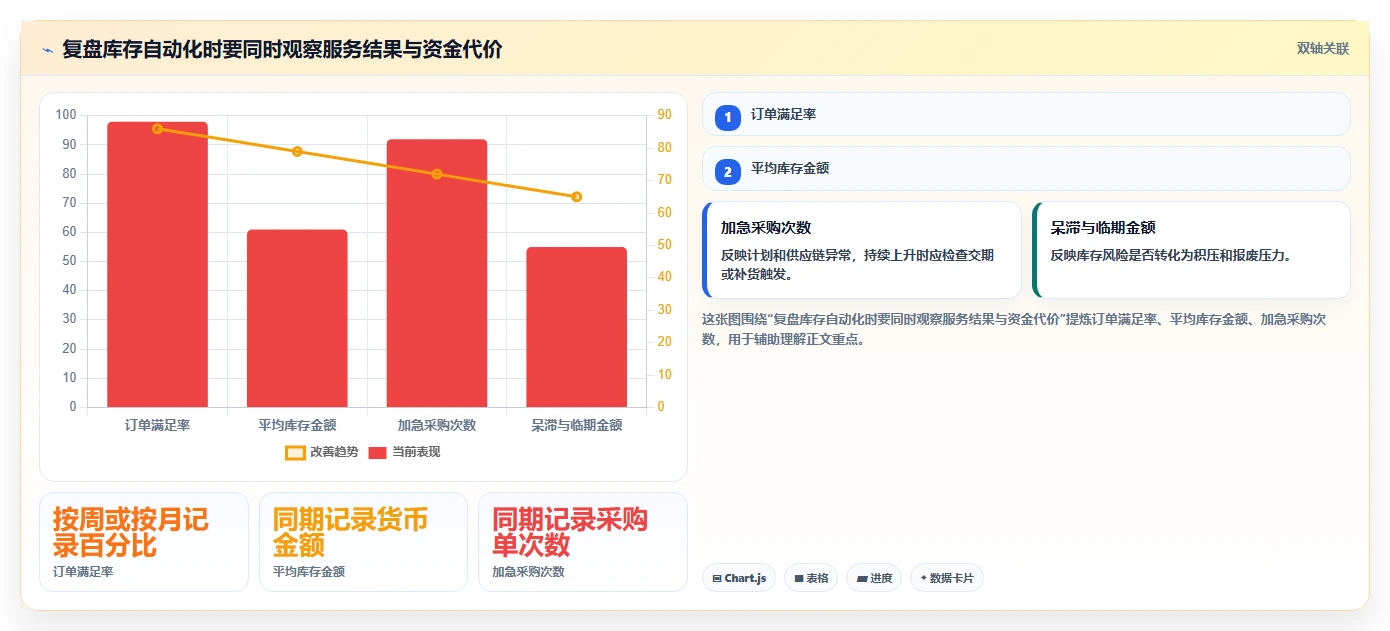Click the table icon in 表格 chip

pos(799,578)
